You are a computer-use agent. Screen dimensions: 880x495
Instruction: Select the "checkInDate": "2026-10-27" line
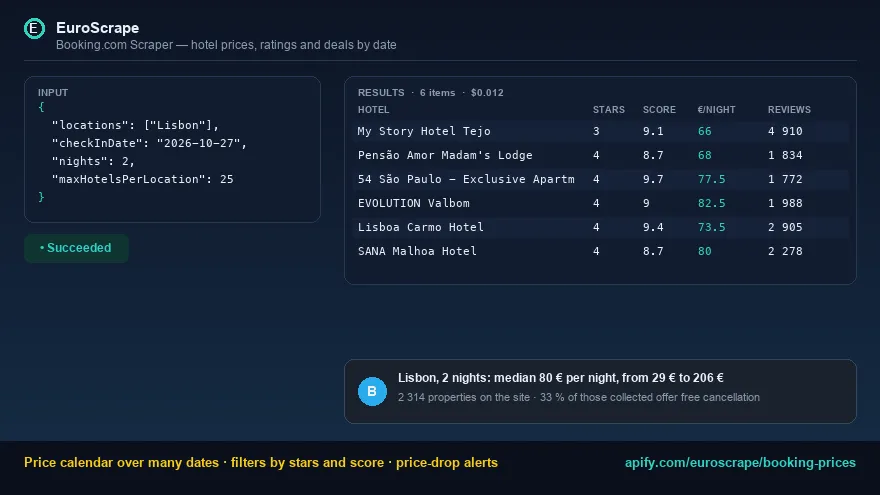(149, 143)
